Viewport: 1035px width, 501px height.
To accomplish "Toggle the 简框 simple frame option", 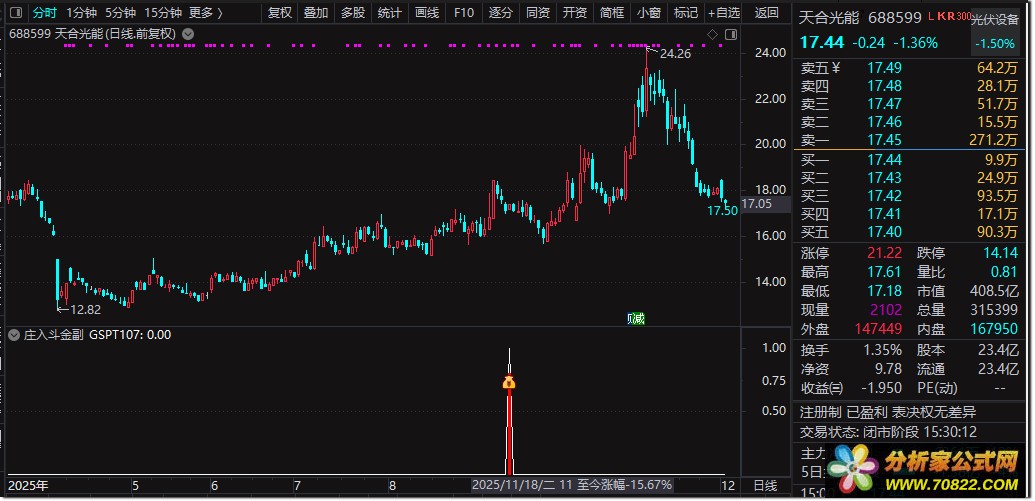I will 612,13.
